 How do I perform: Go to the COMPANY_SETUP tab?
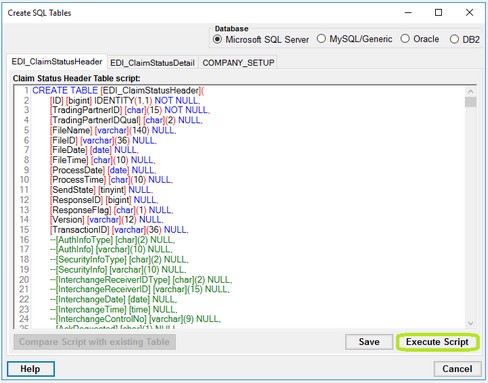point(238,63)
